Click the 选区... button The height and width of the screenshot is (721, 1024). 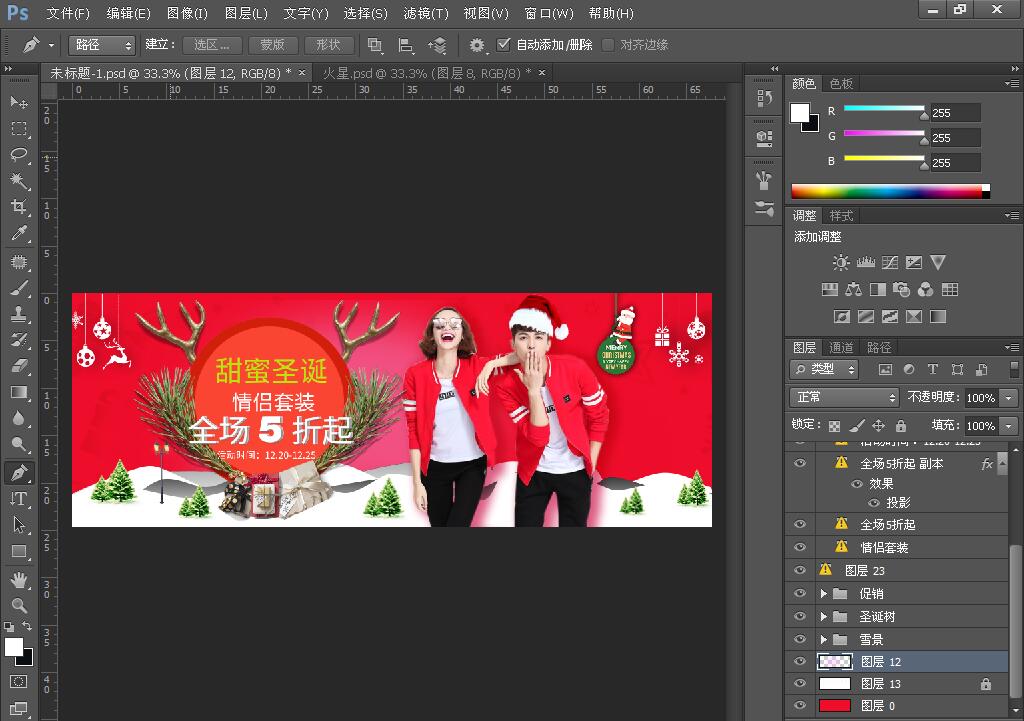pyautogui.click(x=212, y=45)
